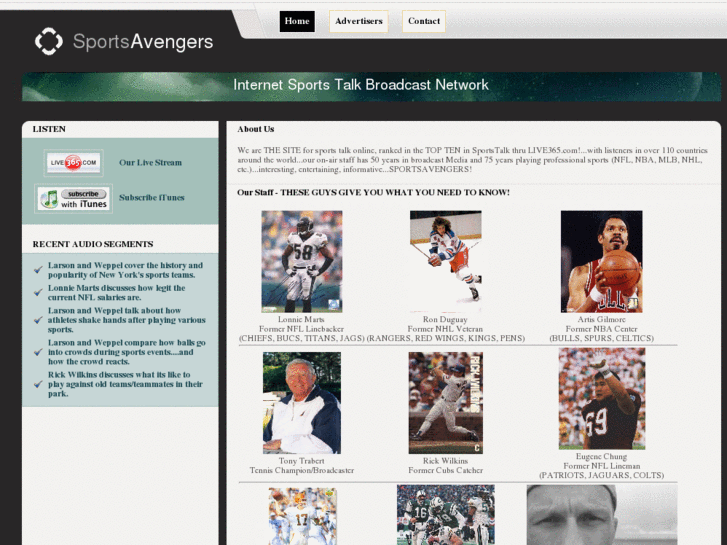Click the Lonnie Marts name caption
The width and height of the screenshot is (727, 545).
click(301, 319)
